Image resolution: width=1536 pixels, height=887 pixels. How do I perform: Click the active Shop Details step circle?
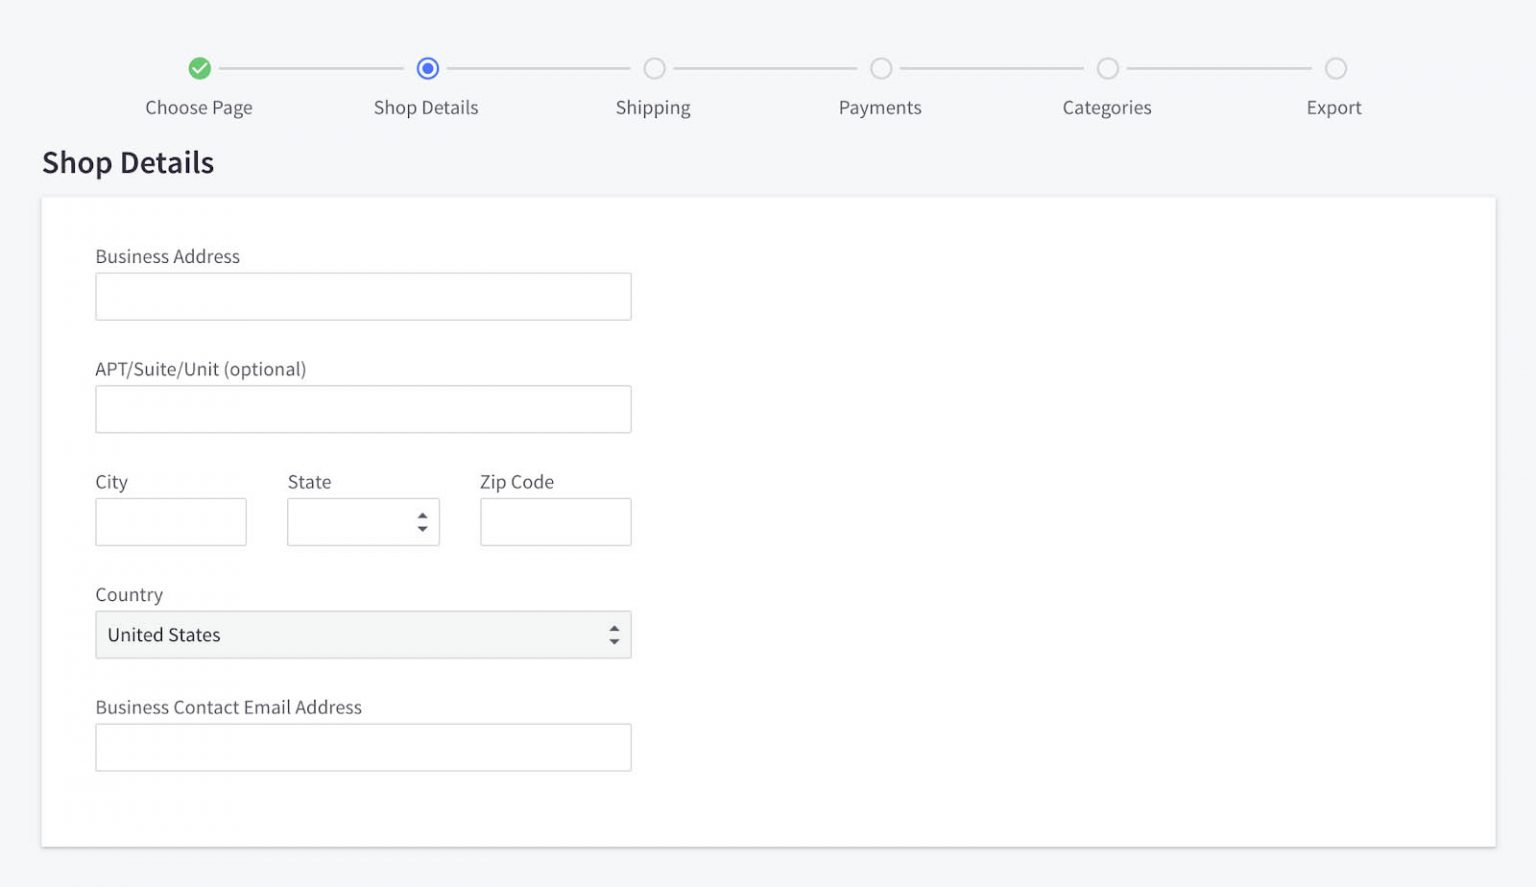(x=427, y=68)
